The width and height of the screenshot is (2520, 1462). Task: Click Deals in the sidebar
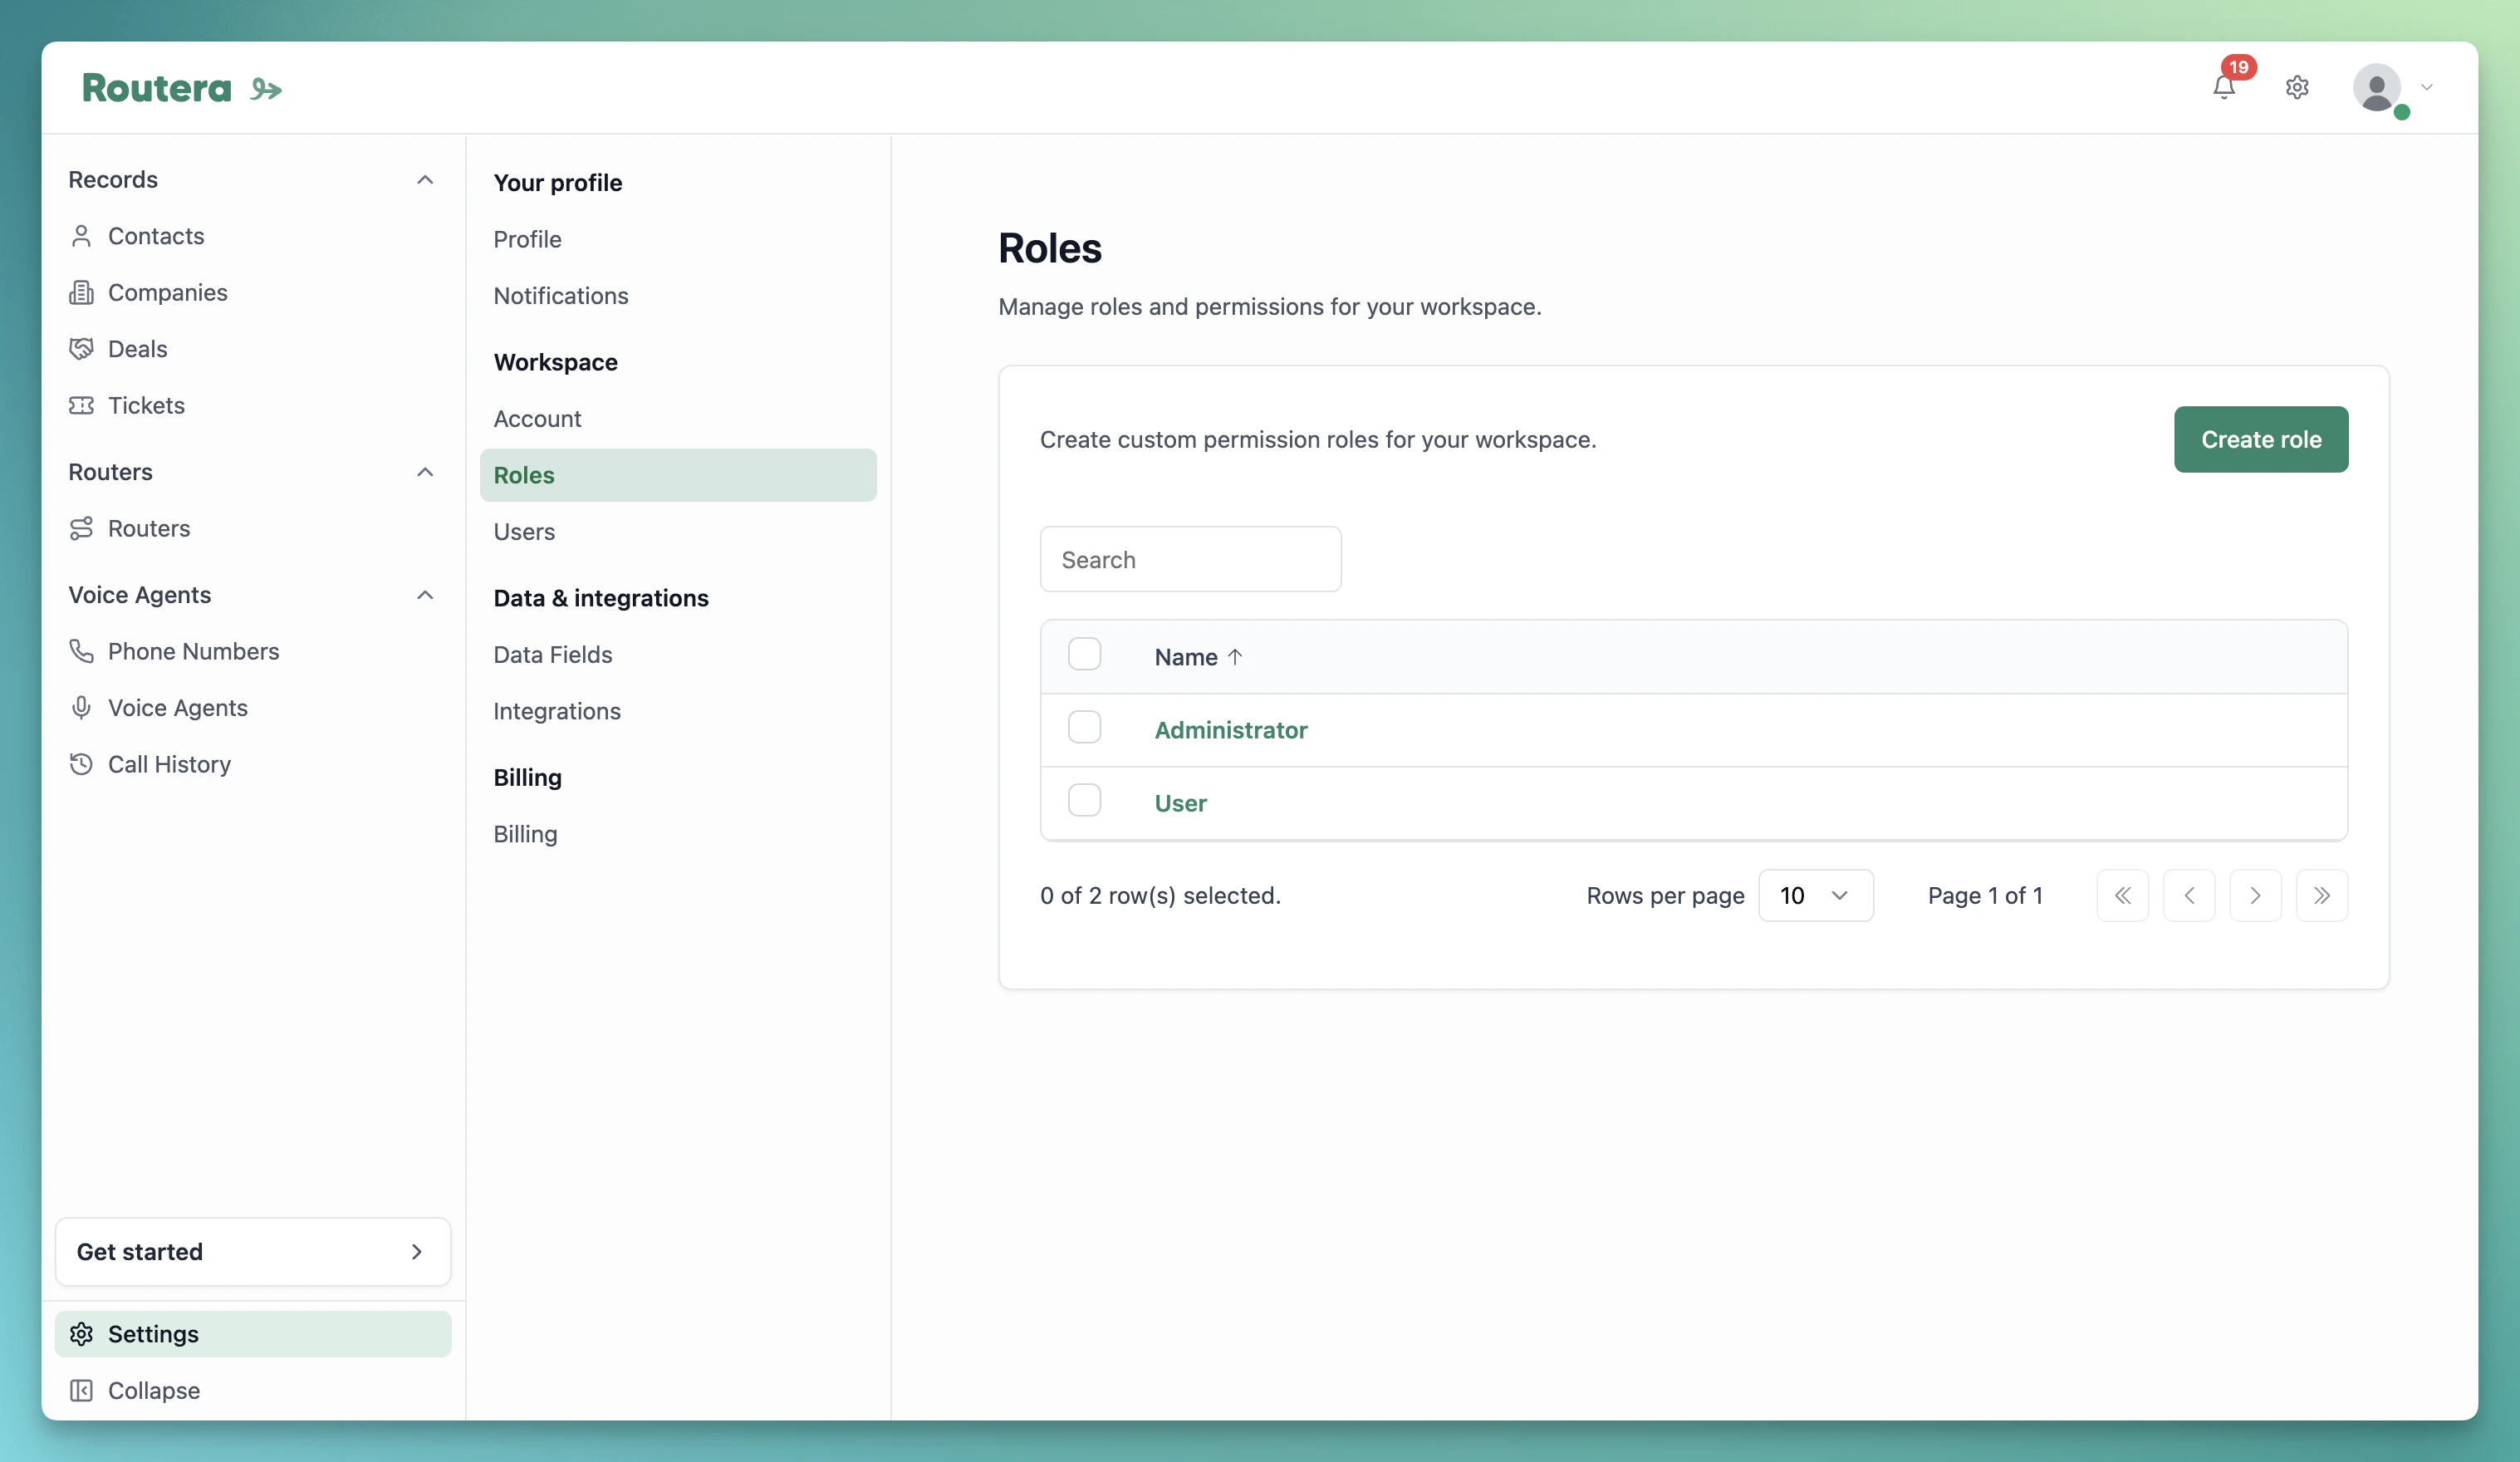(x=138, y=349)
